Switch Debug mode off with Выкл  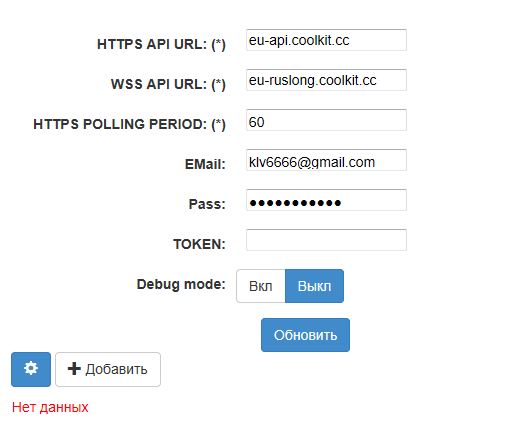(314, 286)
